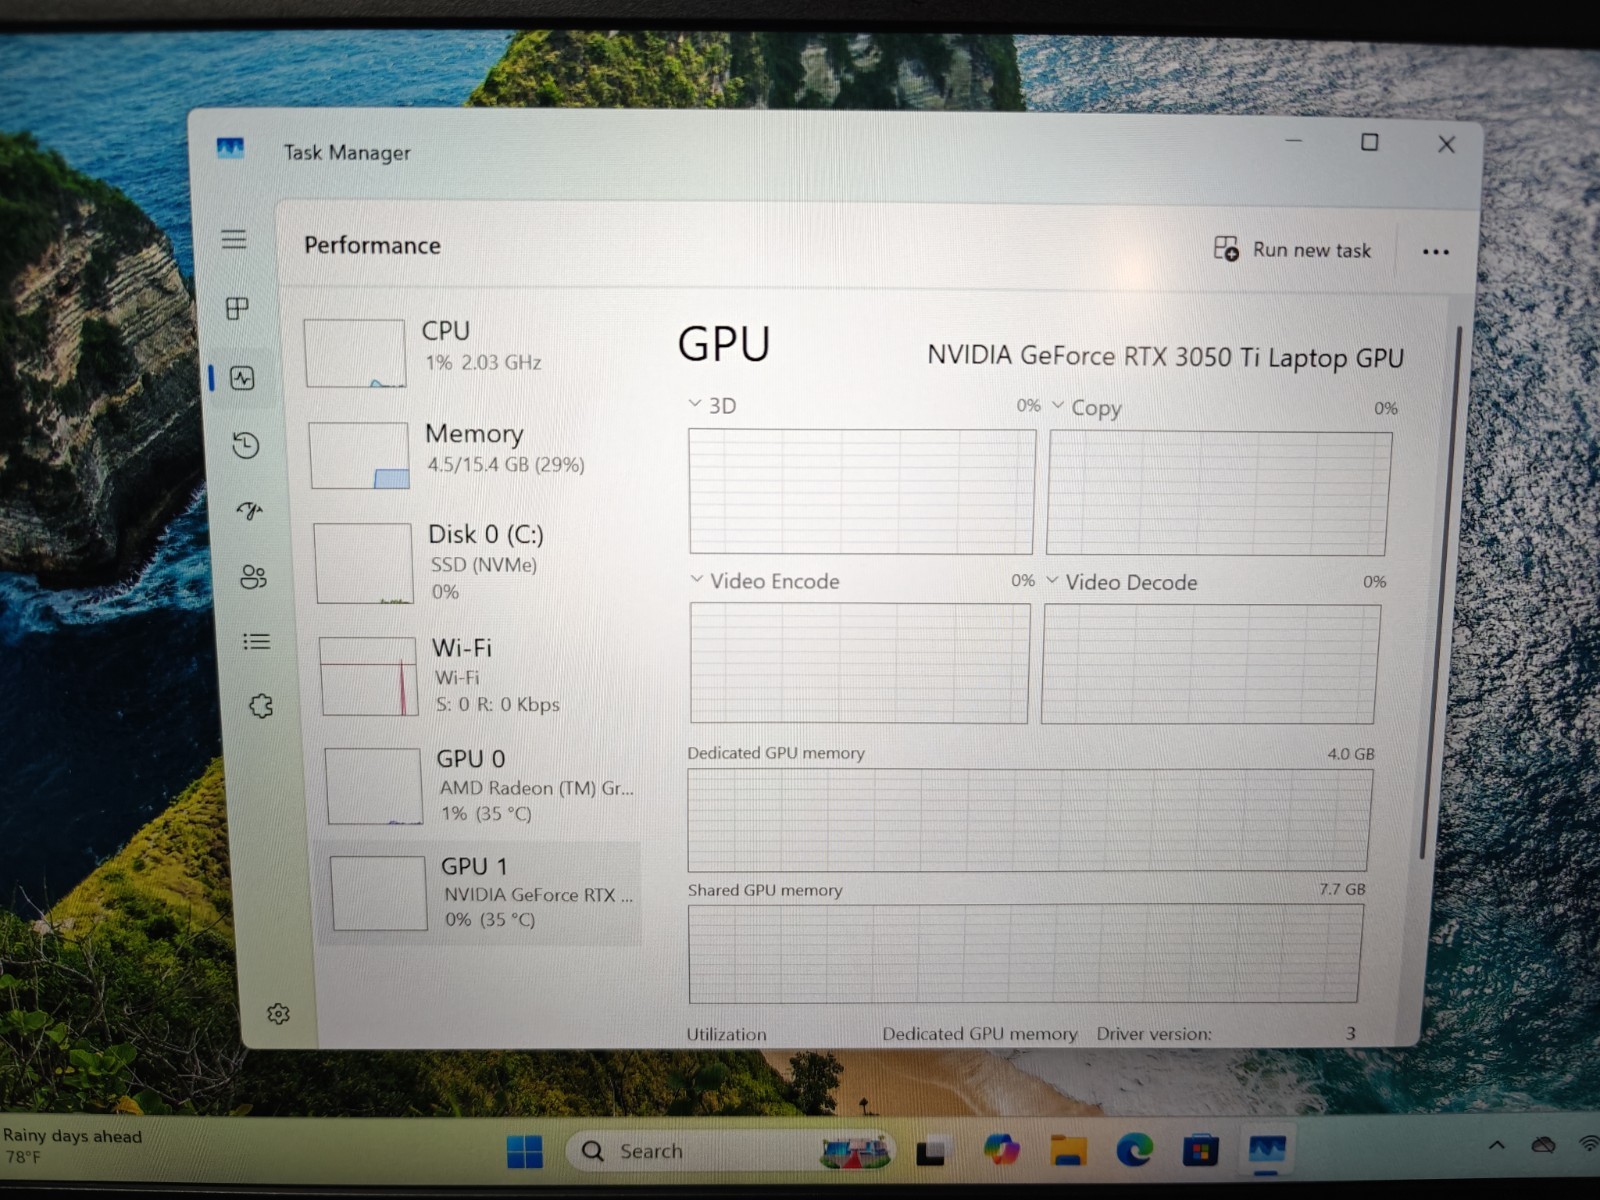Select the Performance page icon in sidebar

pos(242,378)
